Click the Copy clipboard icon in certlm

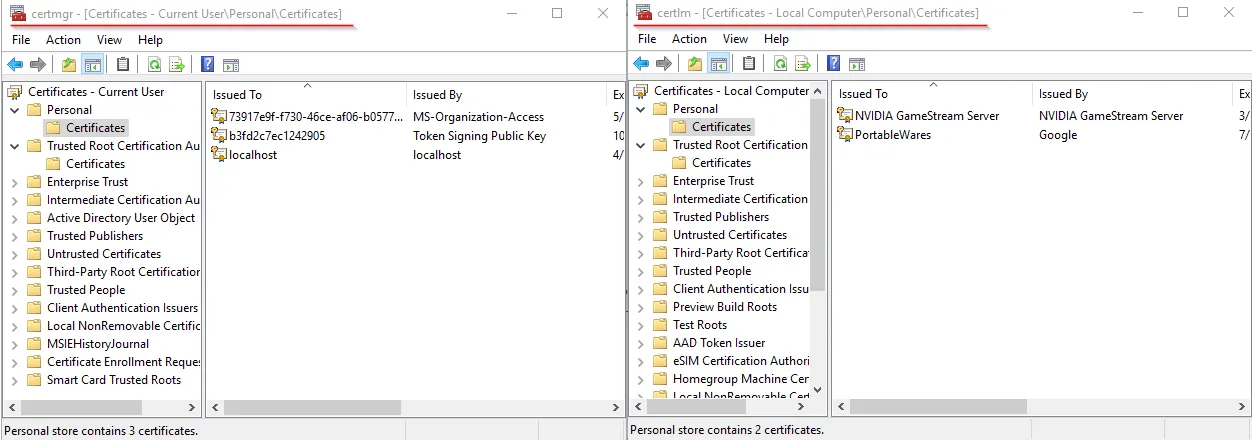(749, 64)
